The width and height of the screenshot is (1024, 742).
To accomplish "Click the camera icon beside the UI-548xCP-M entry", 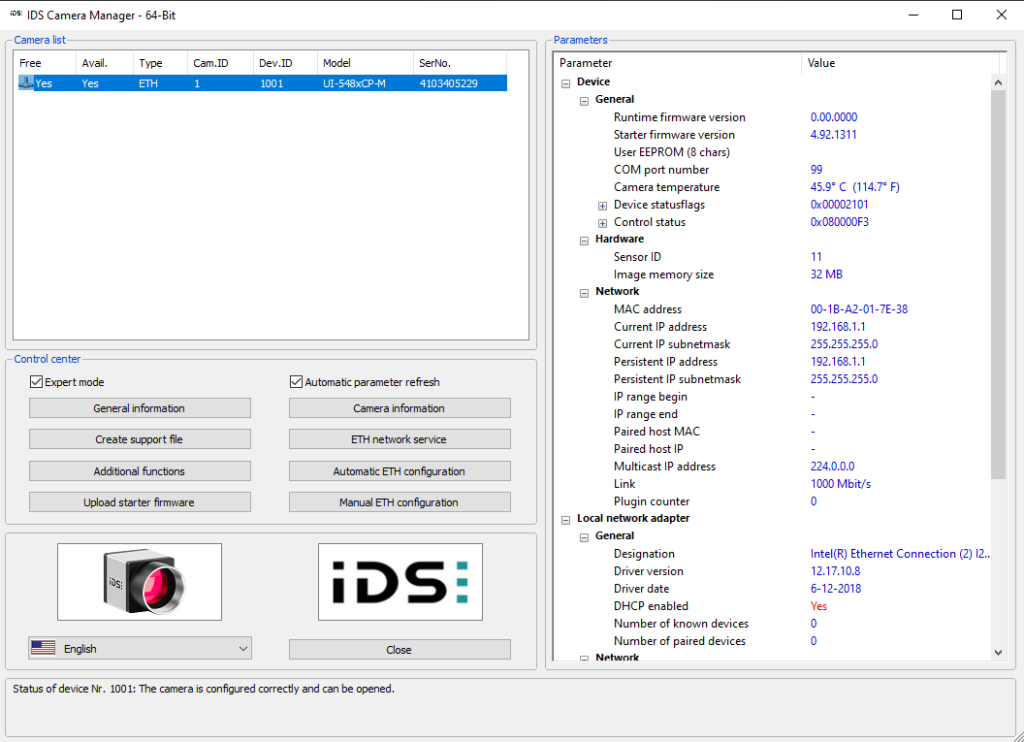I will tap(26, 83).
